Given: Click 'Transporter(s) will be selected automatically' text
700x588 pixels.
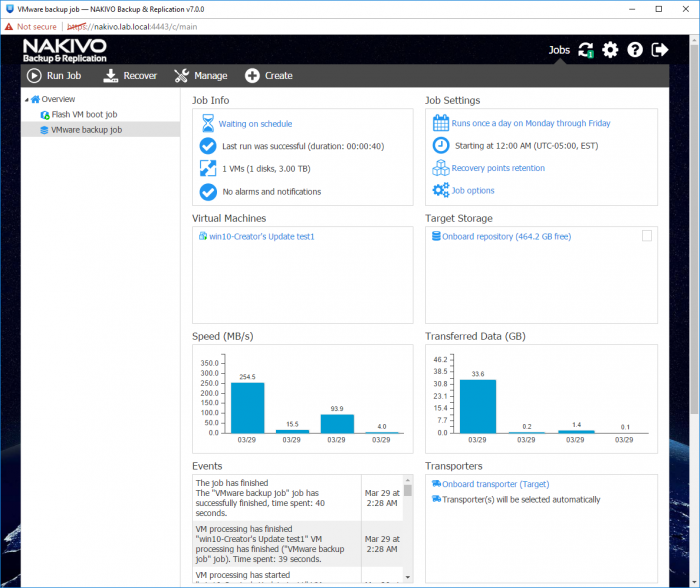Looking at the screenshot, I should pyautogui.click(x=521, y=500).
